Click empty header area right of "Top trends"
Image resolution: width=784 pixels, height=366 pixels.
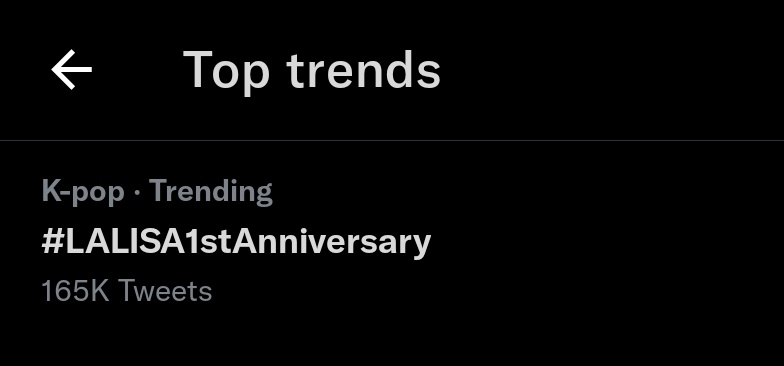pos(610,70)
